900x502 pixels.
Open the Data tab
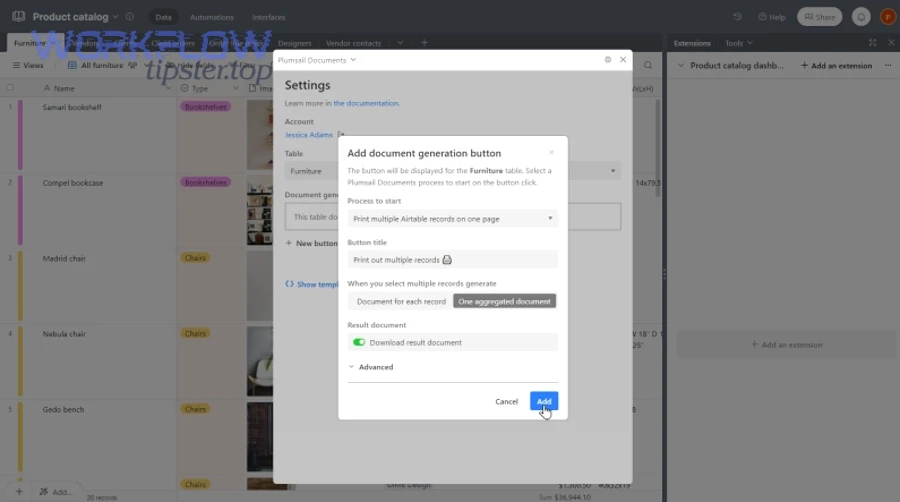pos(163,17)
